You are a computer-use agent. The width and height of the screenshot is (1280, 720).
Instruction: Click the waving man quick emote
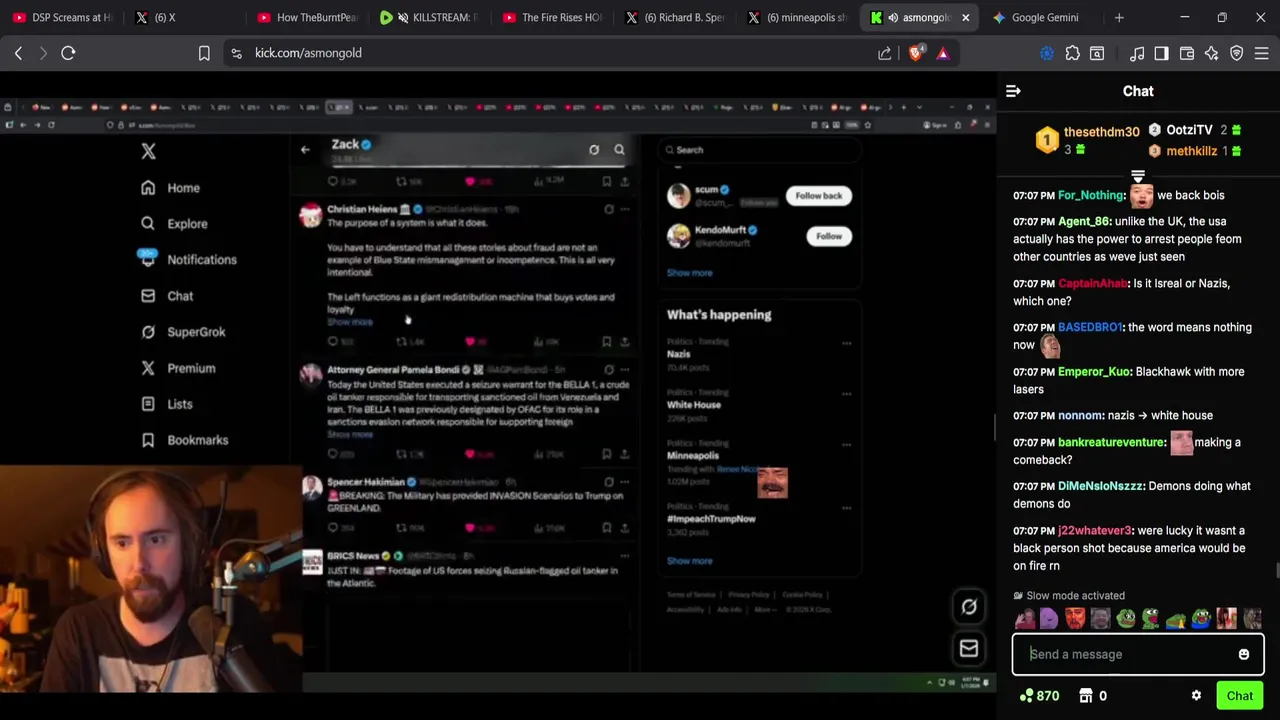click(x=1024, y=619)
